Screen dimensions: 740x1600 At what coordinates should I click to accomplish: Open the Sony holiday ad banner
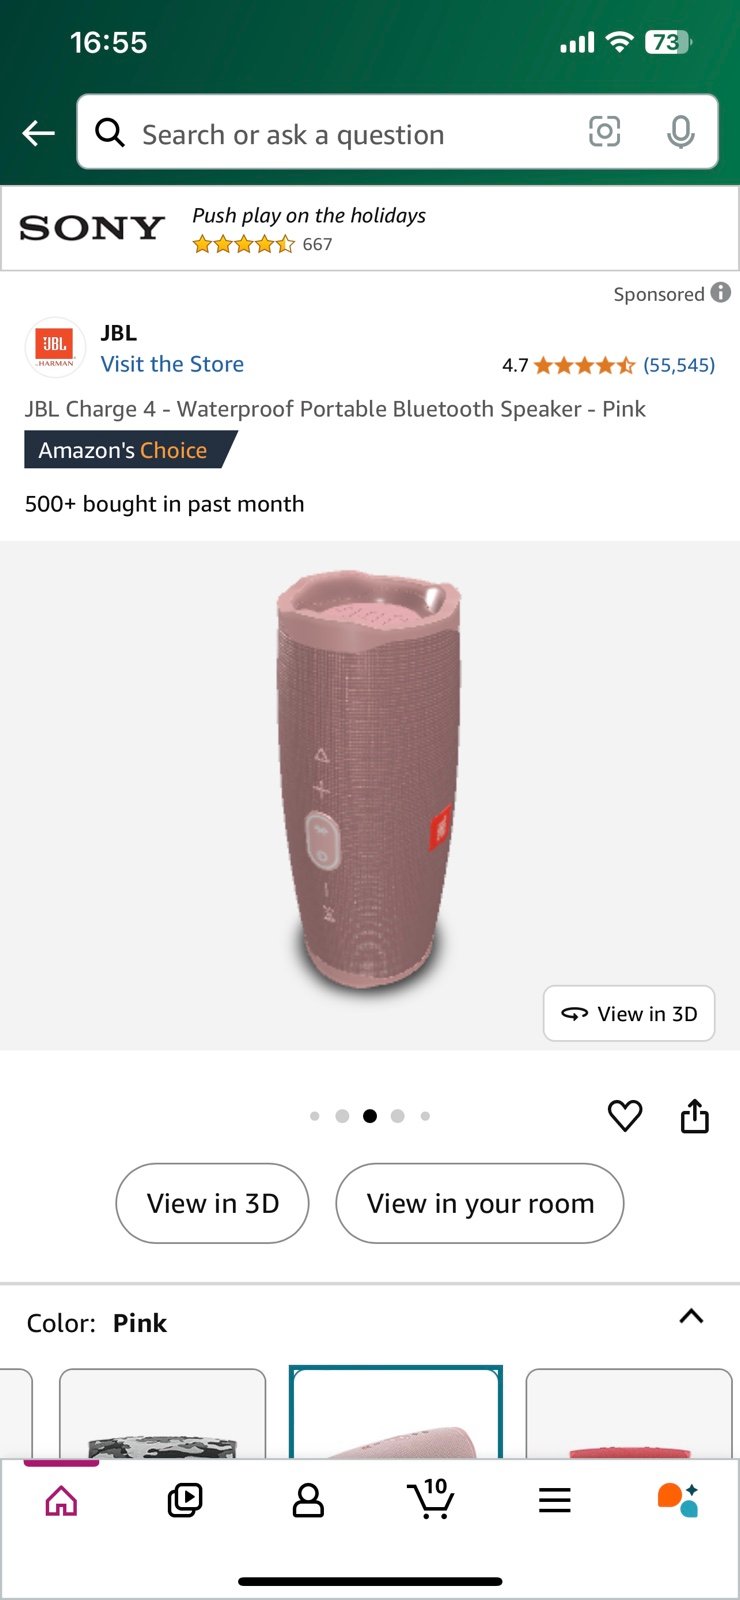click(370, 229)
